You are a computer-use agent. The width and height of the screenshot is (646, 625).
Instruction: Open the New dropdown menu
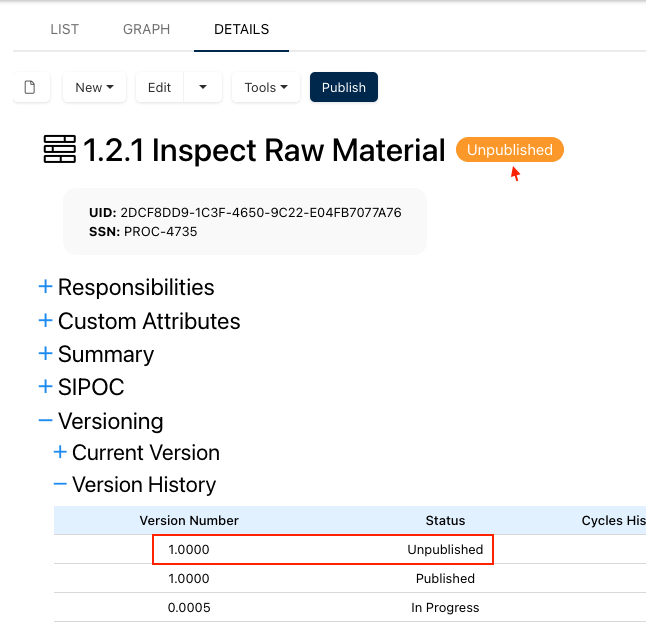[x=94, y=87]
